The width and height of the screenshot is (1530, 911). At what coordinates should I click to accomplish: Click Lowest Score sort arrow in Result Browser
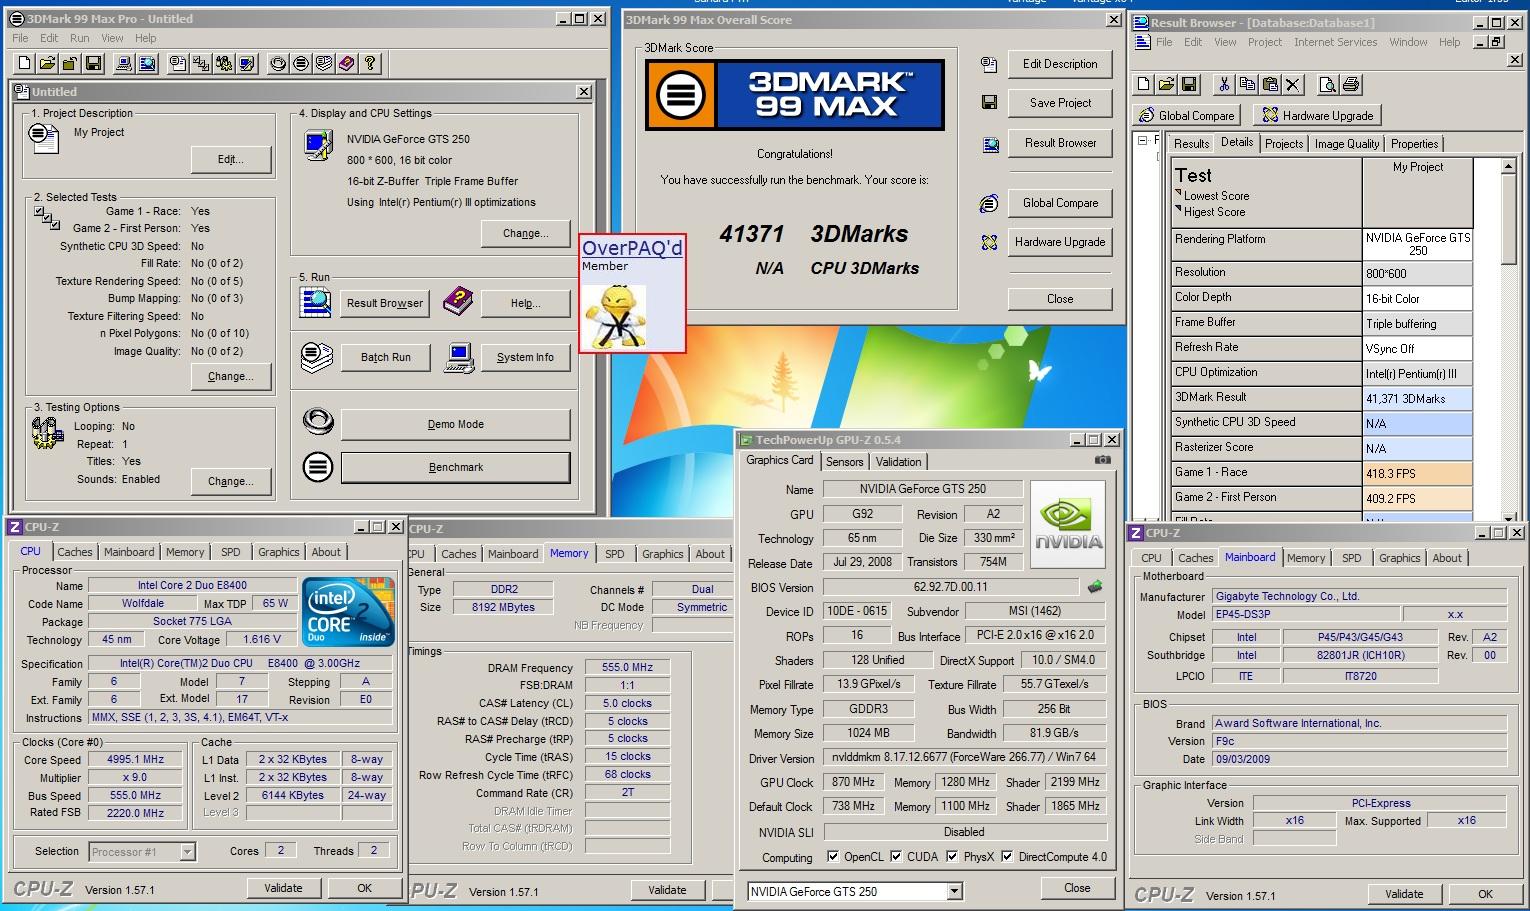tap(1179, 193)
